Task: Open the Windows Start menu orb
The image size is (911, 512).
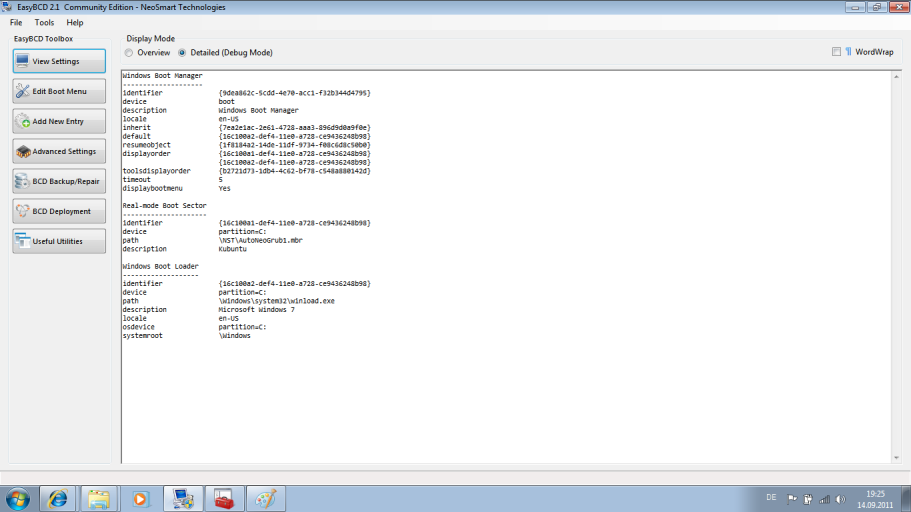Action: click(x=18, y=499)
